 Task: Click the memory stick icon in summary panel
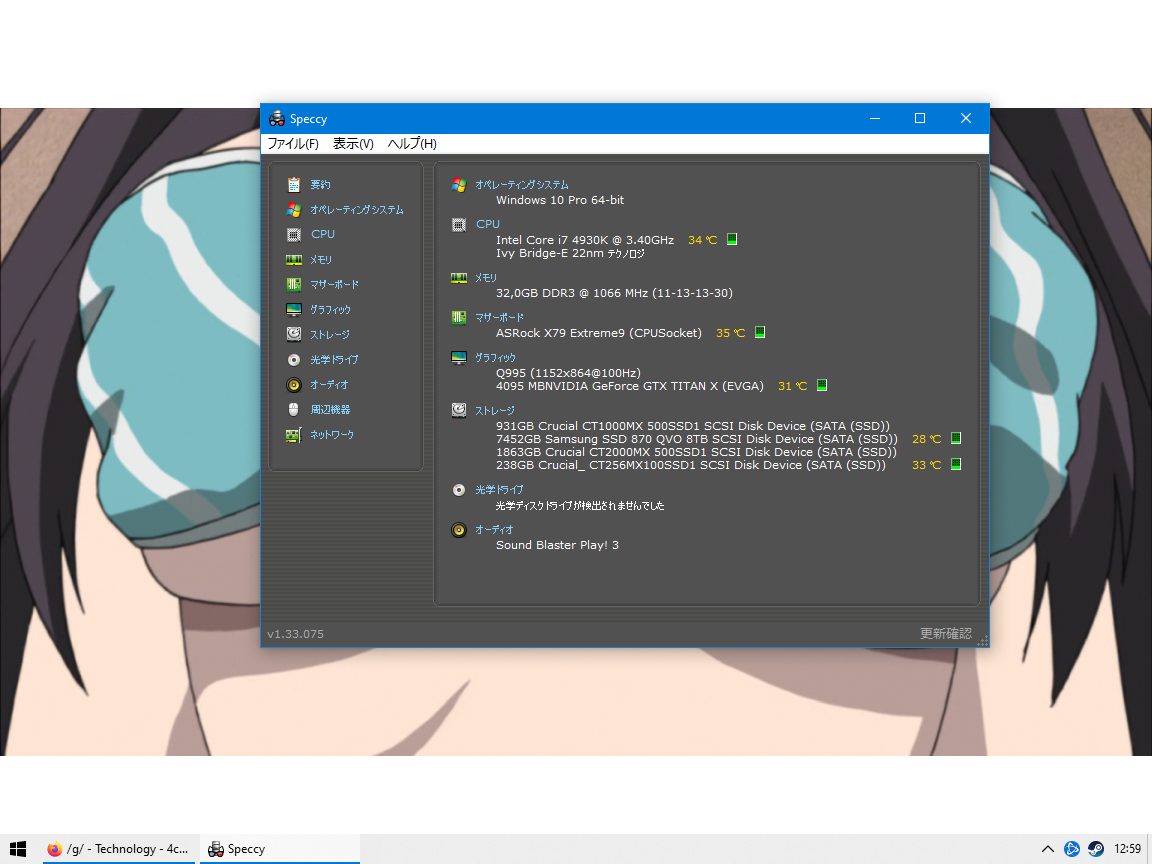click(459, 278)
